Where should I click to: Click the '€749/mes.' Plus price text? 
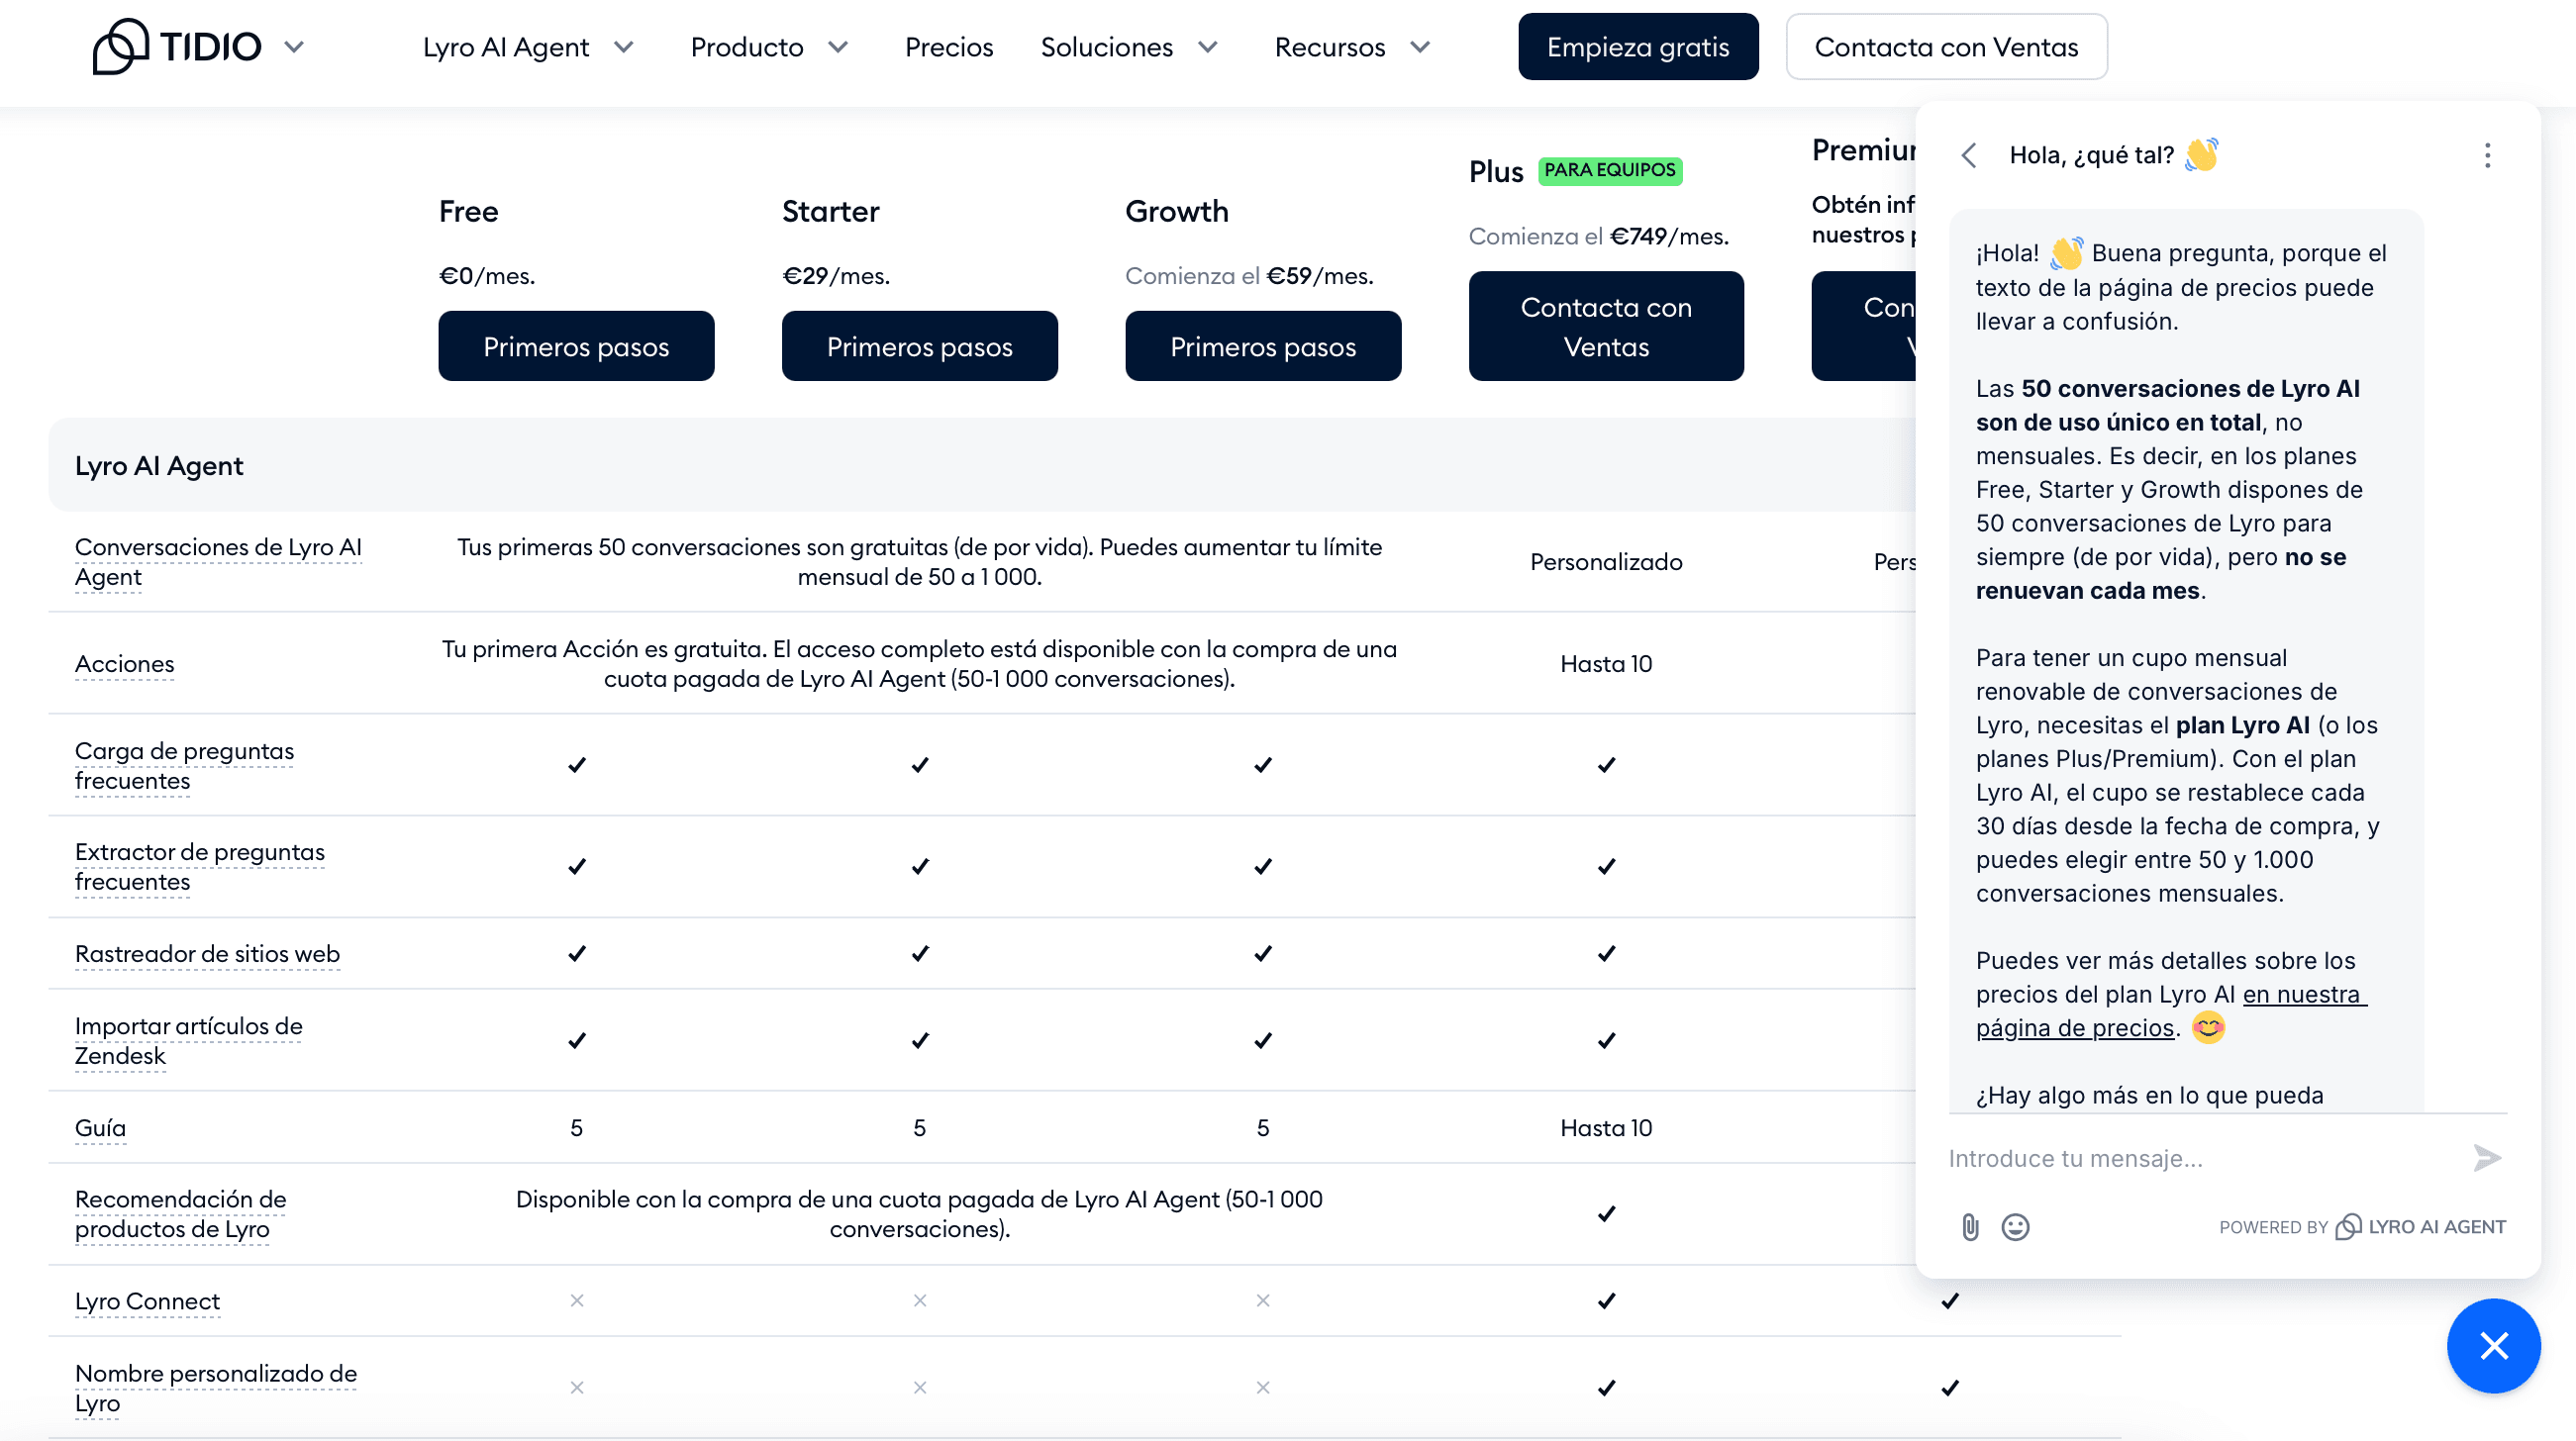[1669, 236]
